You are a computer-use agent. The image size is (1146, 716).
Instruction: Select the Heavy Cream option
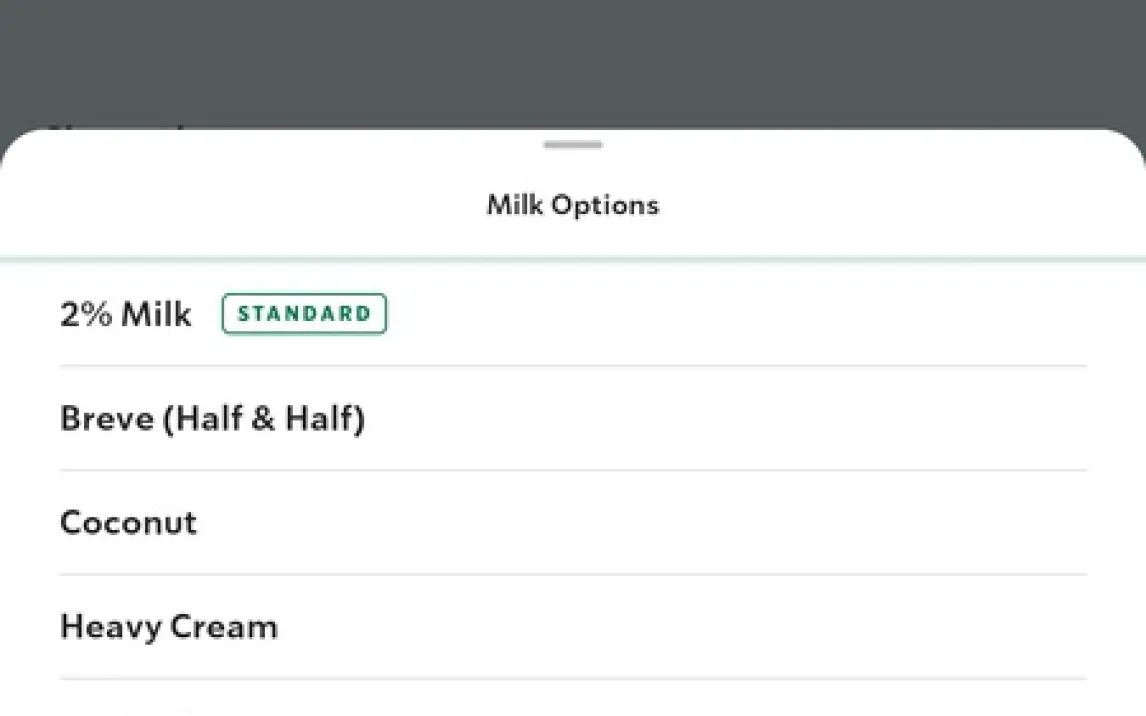(x=169, y=627)
